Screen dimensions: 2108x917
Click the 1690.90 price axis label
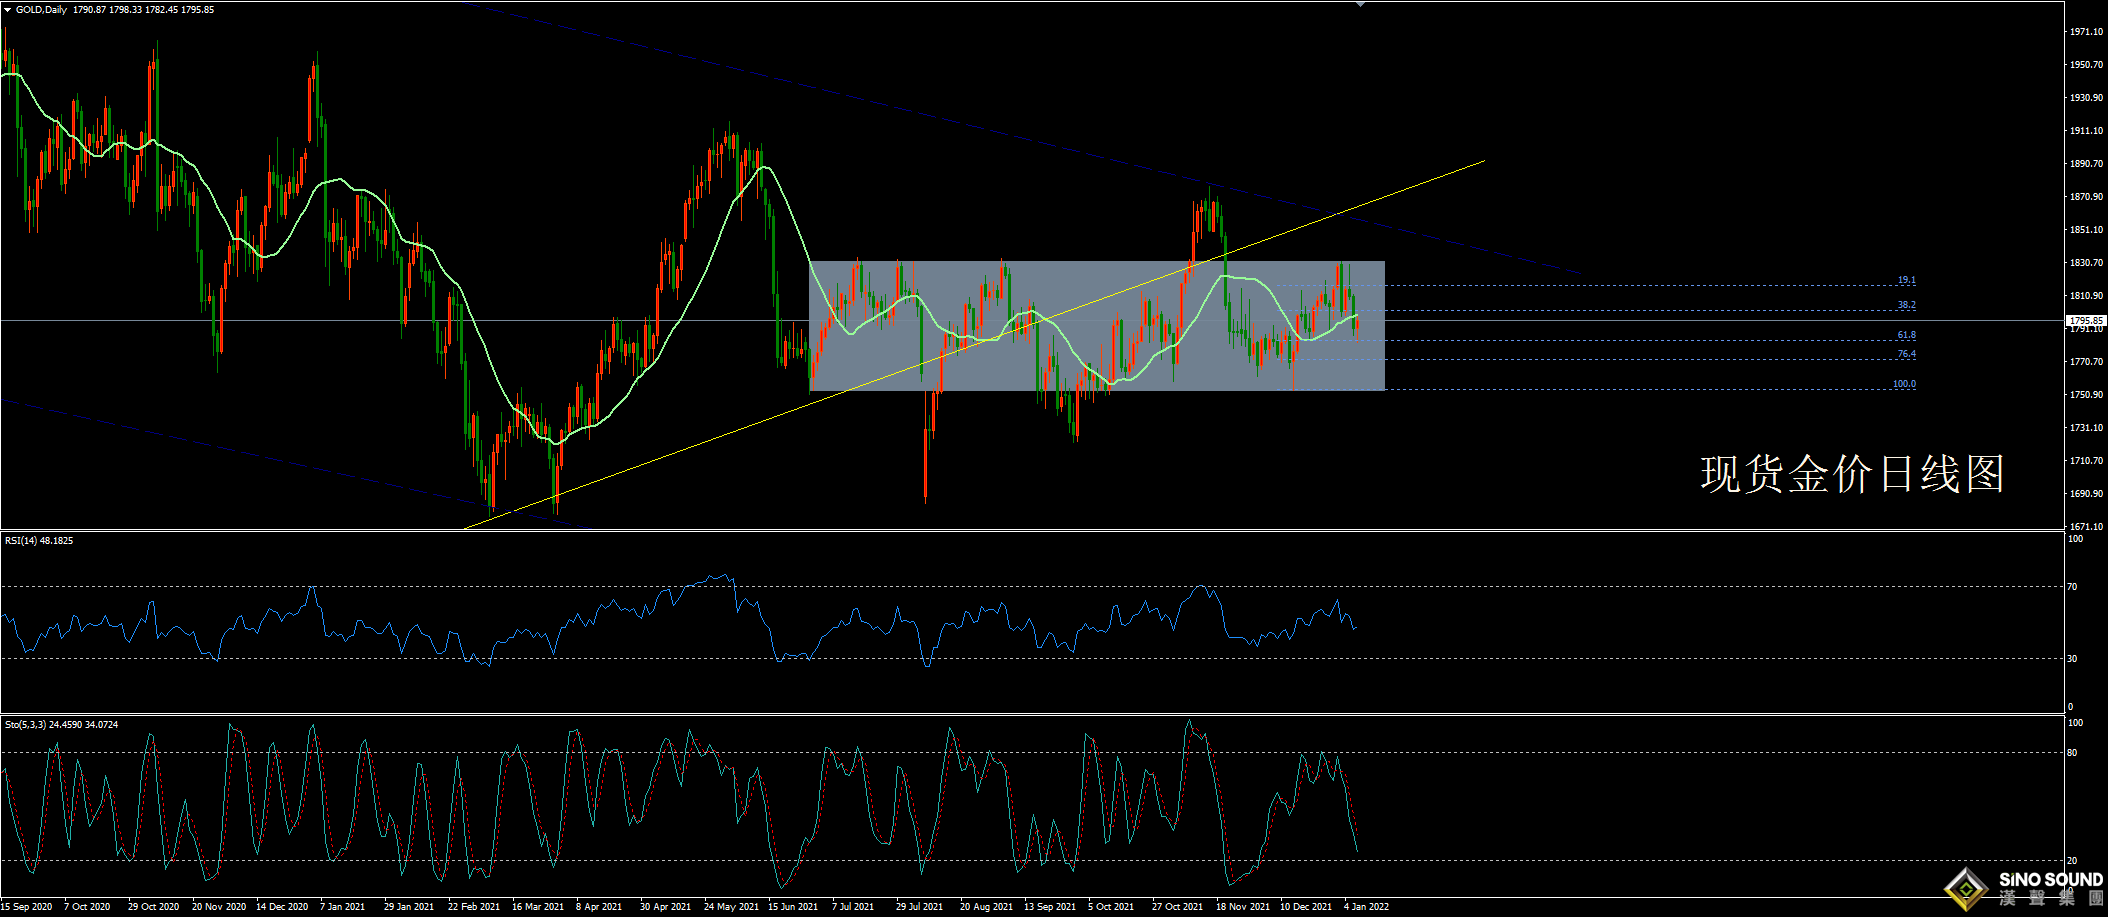[x=2086, y=494]
